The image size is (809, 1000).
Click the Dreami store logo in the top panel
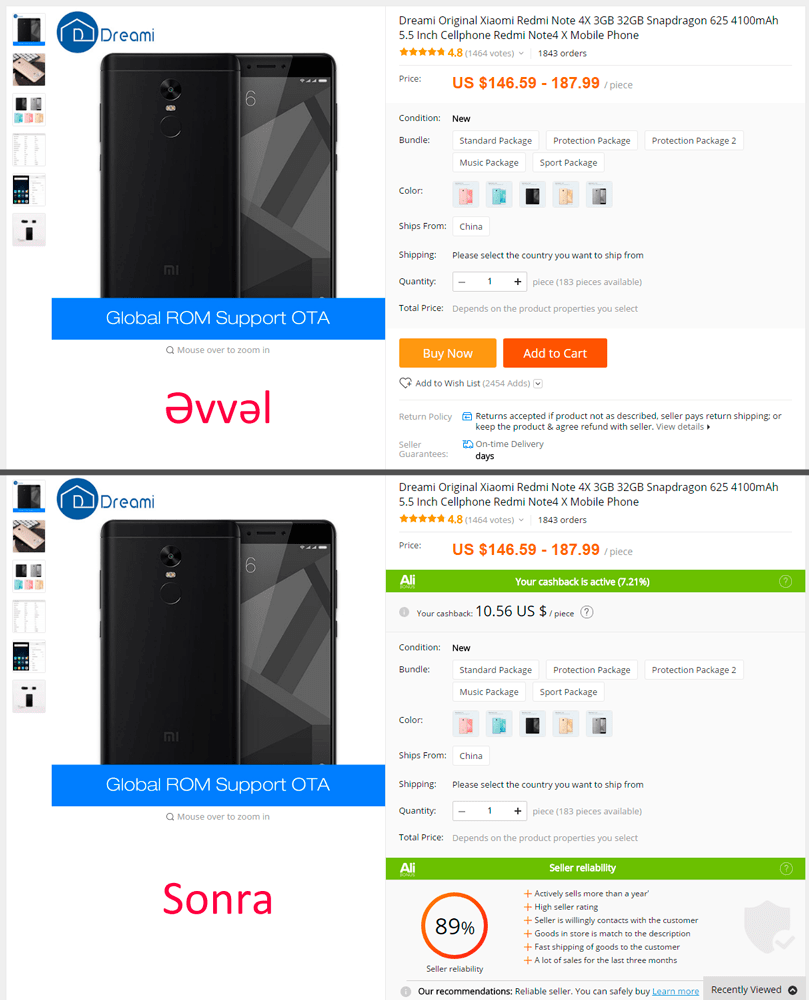click(x=106, y=32)
